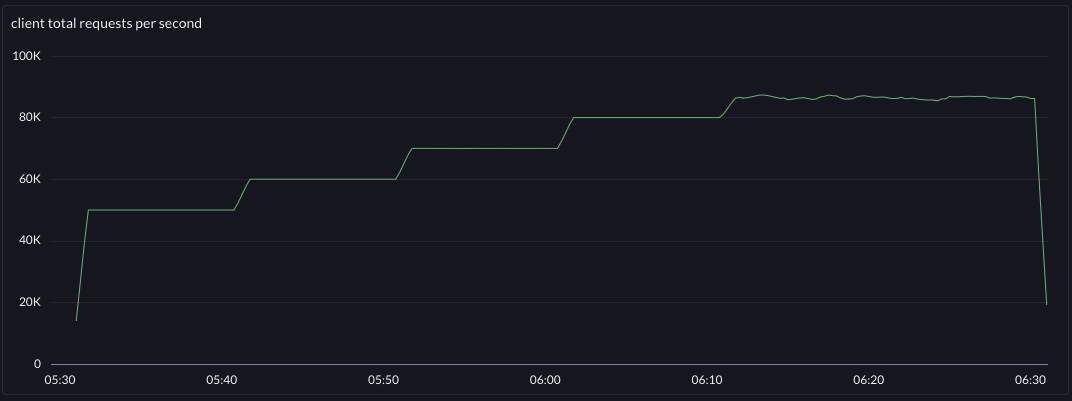1072x401 pixels.
Task: Click the 06:00 time axis label
Action: [545, 381]
